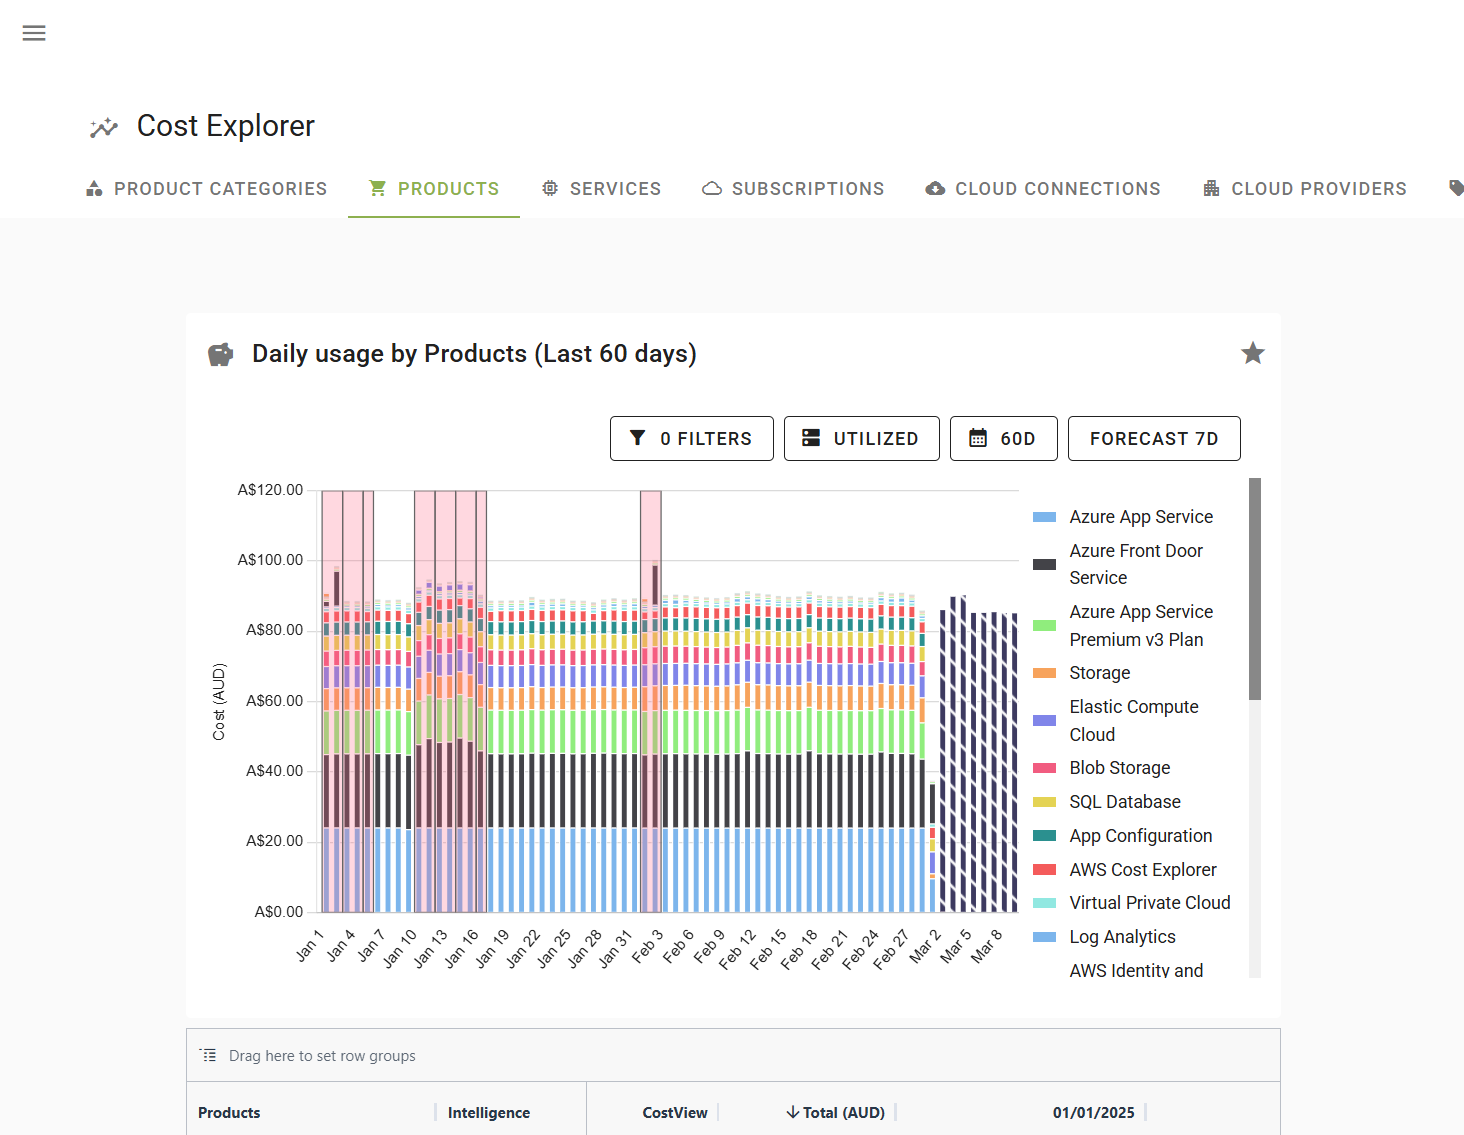The image size is (1464, 1135).
Task: Click the legend vertical scrollbar
Action: [1254, 590]
